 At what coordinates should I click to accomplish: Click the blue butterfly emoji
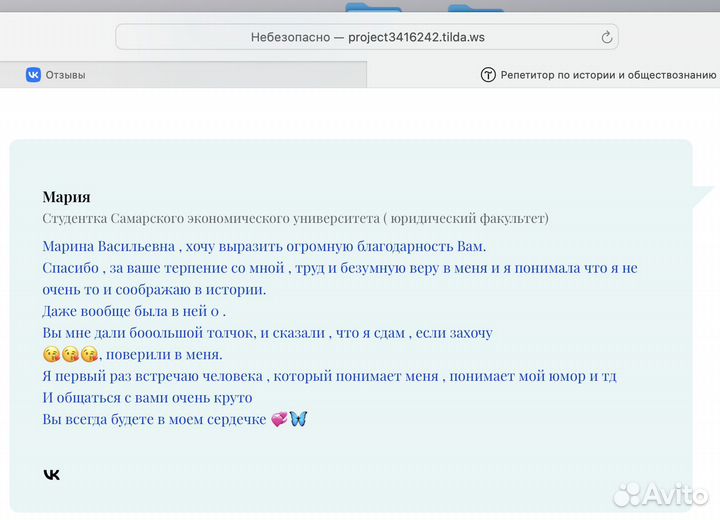pos(298,418)
